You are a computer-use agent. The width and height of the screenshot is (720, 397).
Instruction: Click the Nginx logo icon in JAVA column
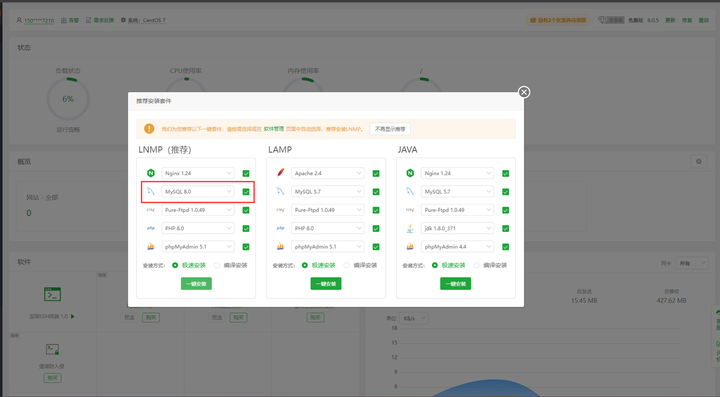point(410,173)
